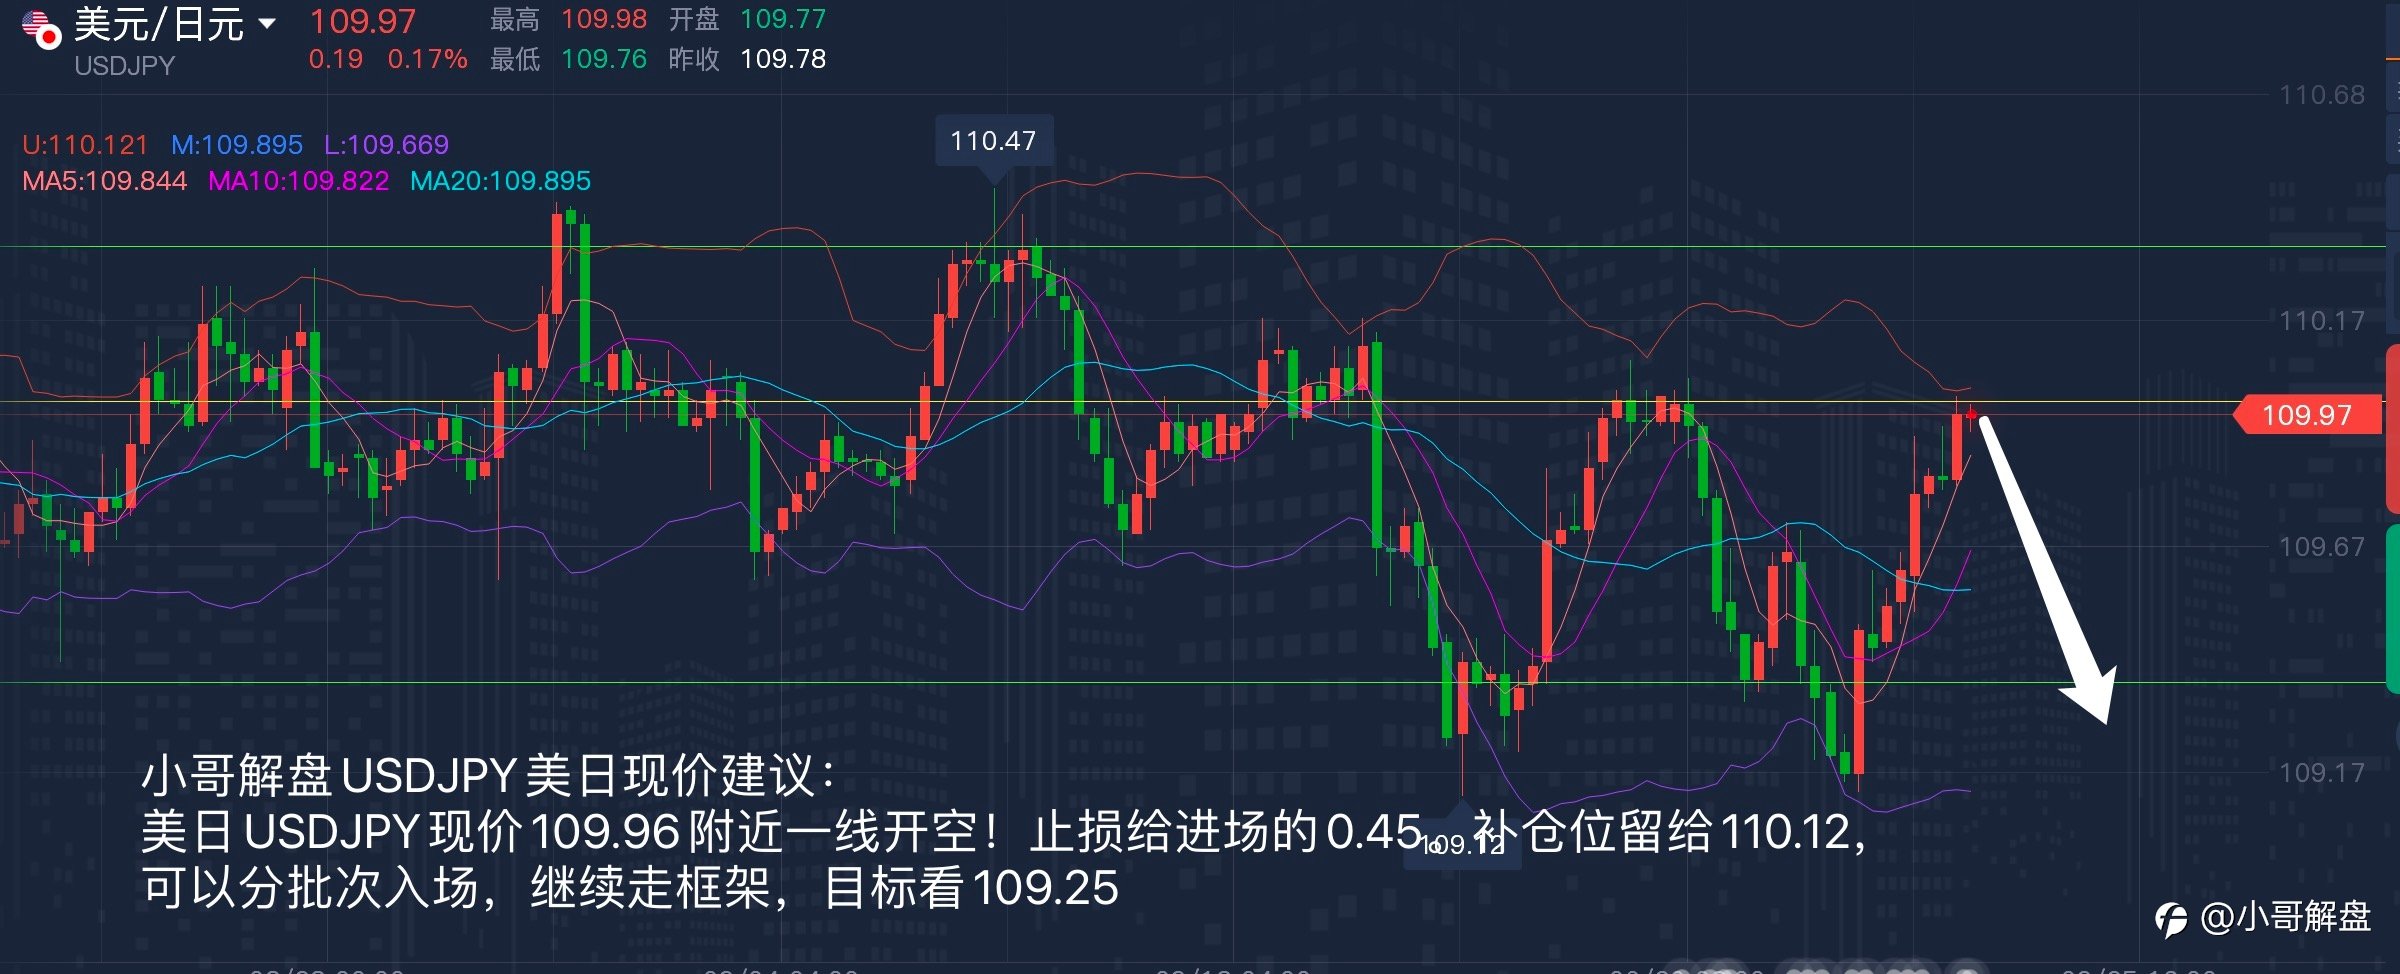Toggle the MA20:109.895 indicator label
2400x974 pixels.
(500, 181)
